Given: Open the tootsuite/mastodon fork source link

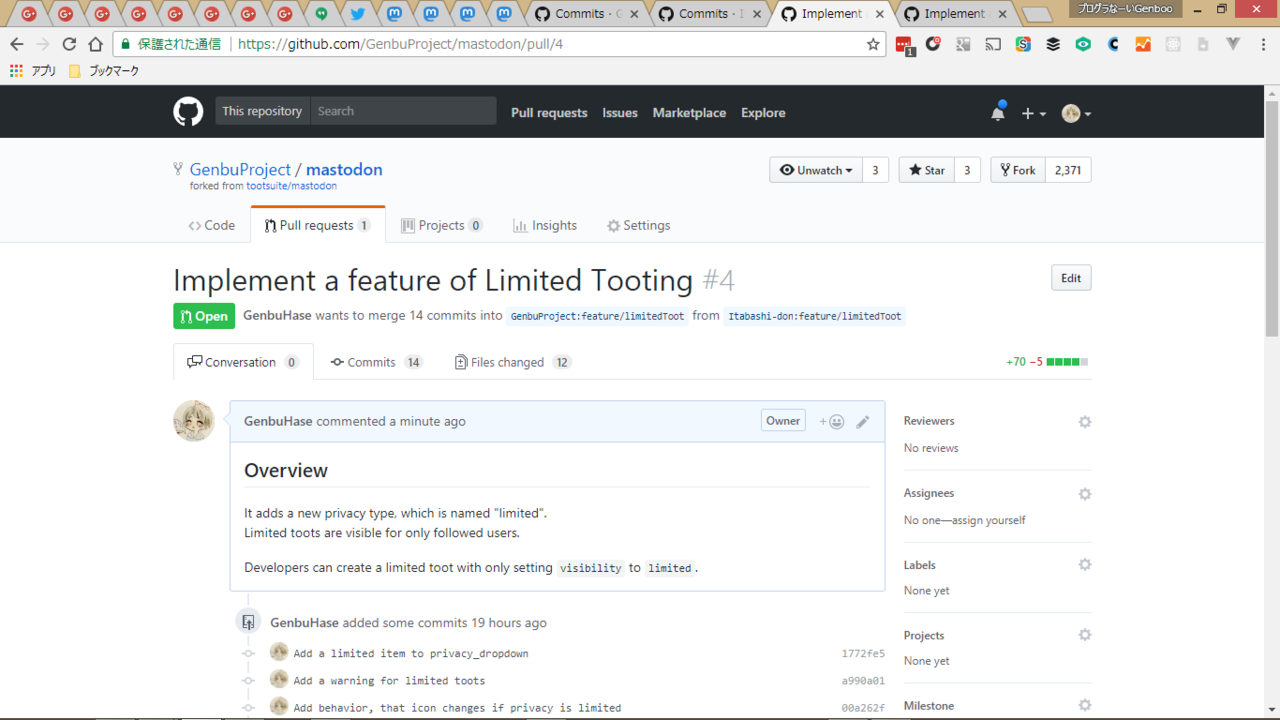Looking at the screenshot, I should click(x=291, y=186).
